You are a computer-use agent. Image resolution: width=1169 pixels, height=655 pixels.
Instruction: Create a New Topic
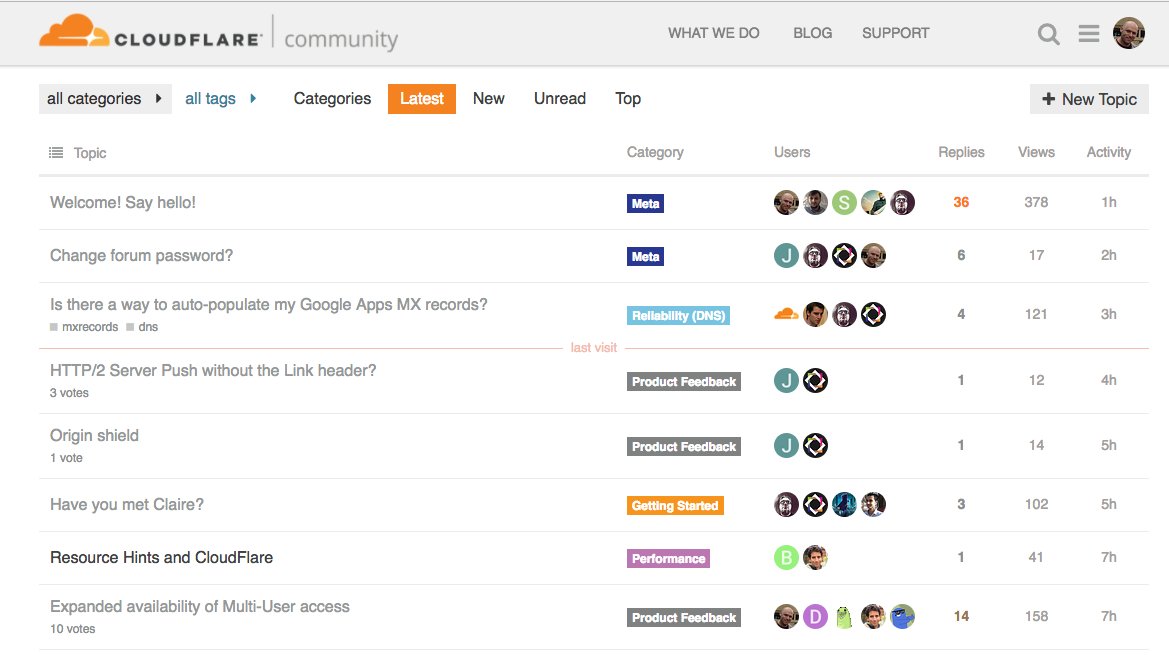[1089, 99]
